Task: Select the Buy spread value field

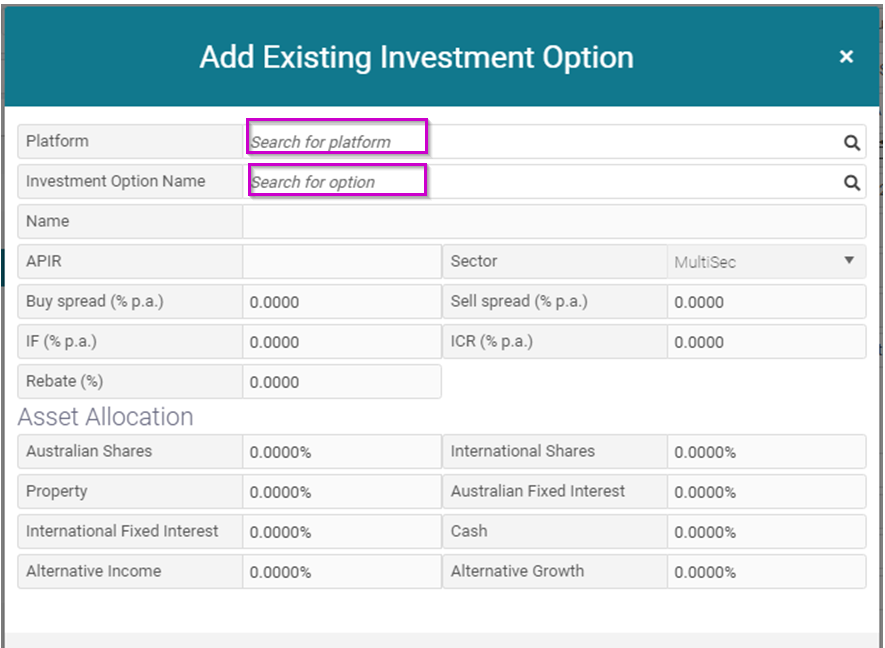Action: point(341,302)
